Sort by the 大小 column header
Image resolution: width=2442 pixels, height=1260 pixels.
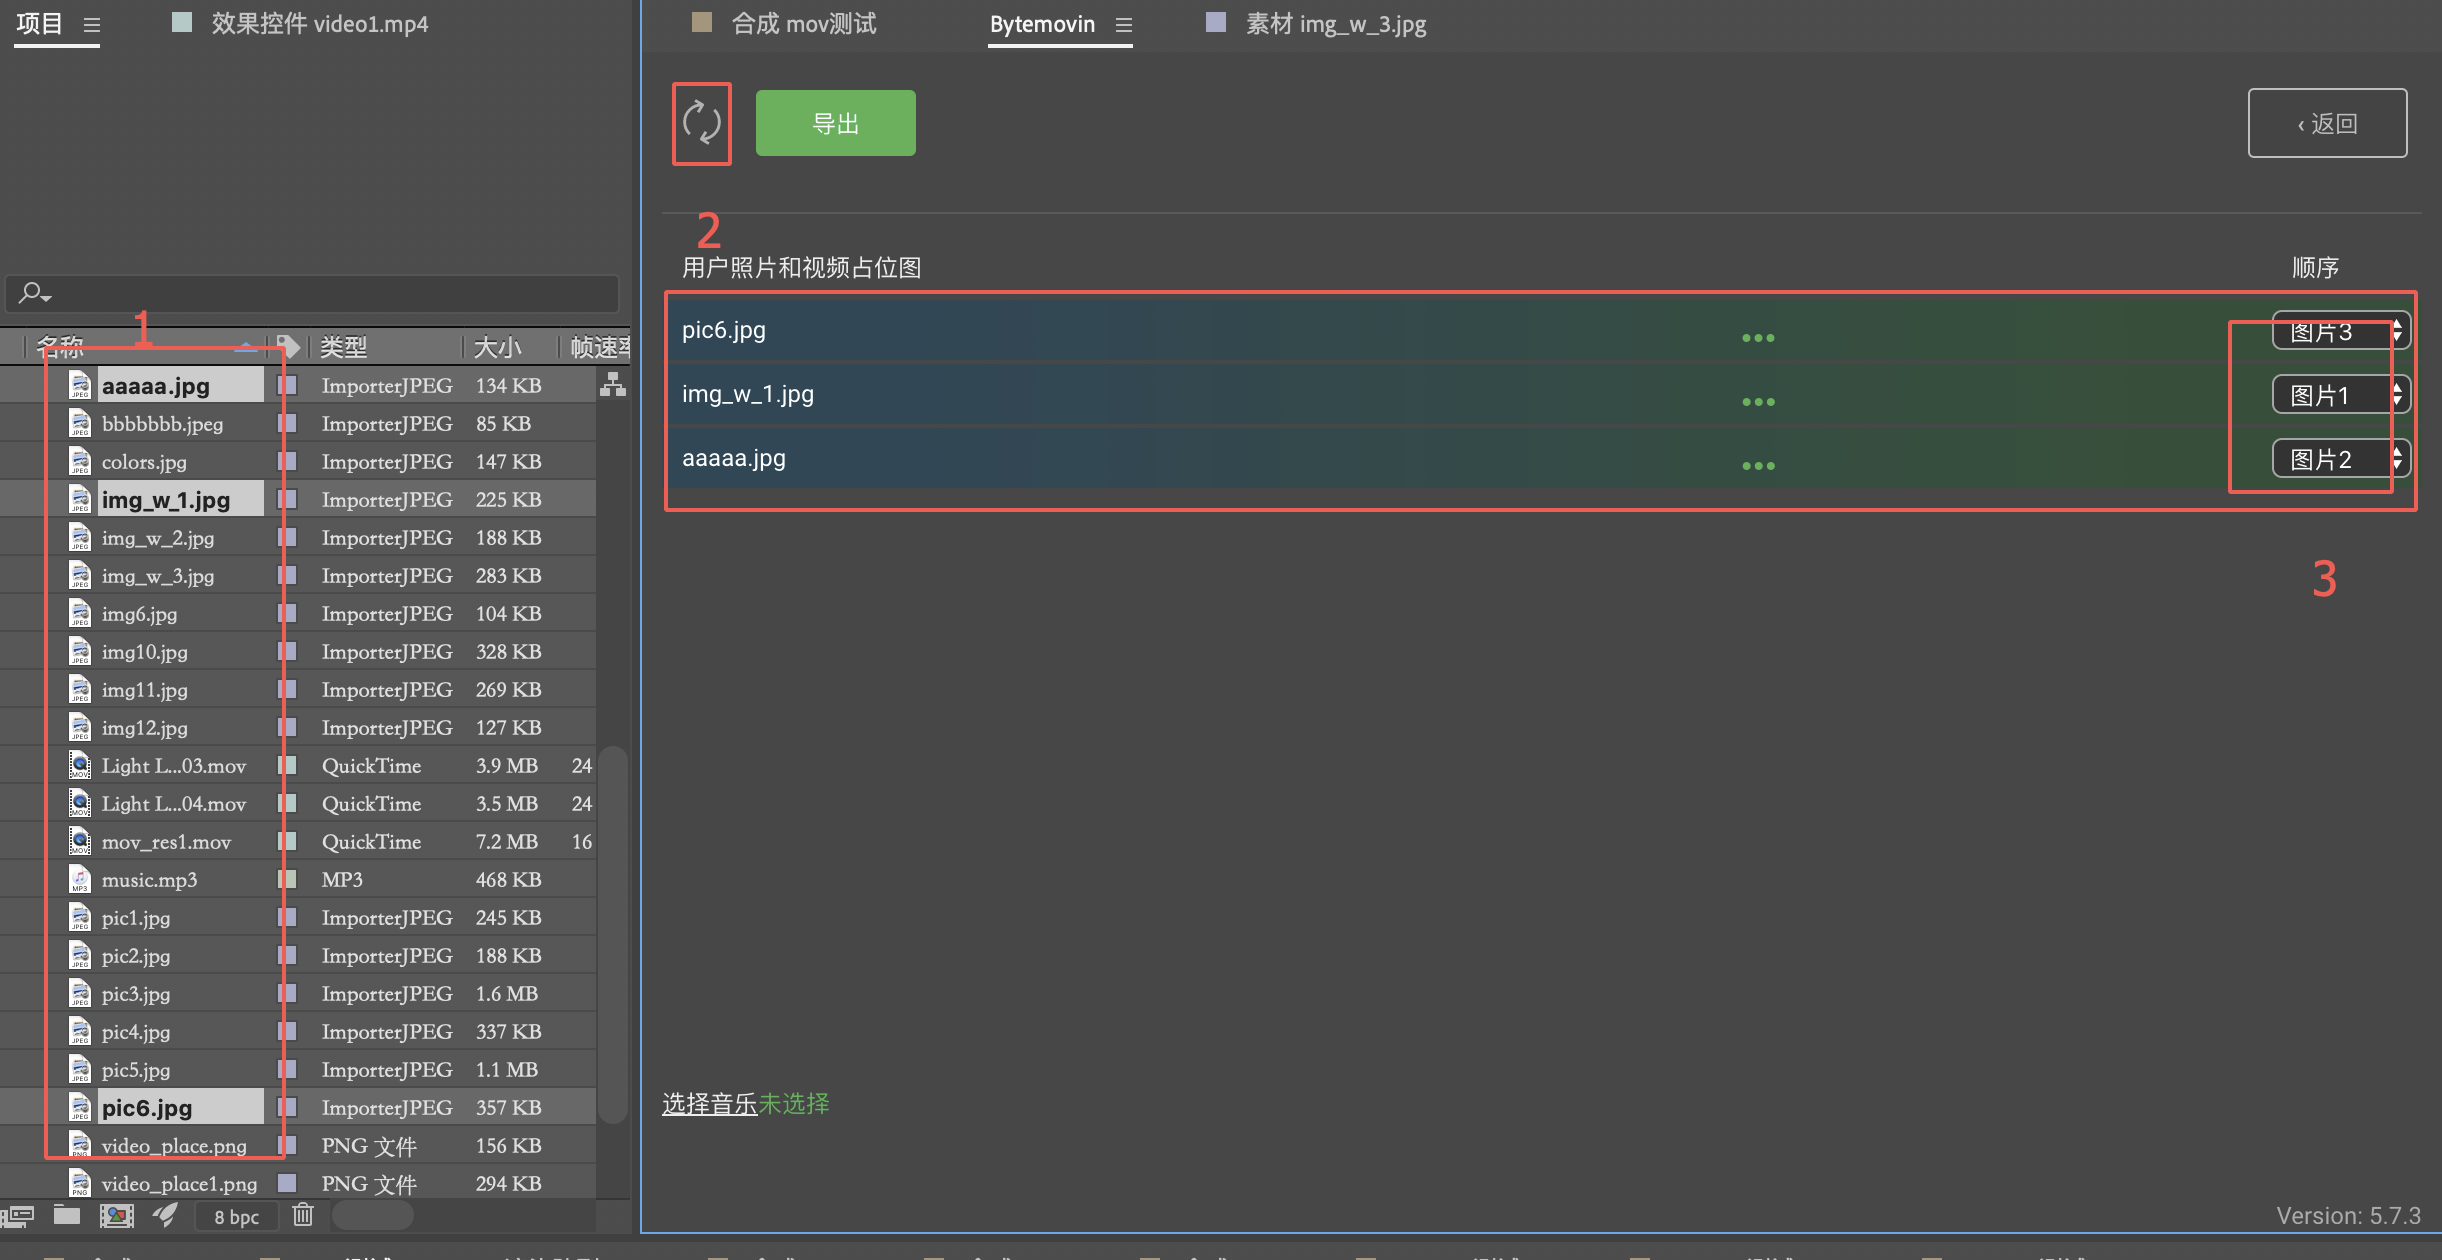click(497, 347)
